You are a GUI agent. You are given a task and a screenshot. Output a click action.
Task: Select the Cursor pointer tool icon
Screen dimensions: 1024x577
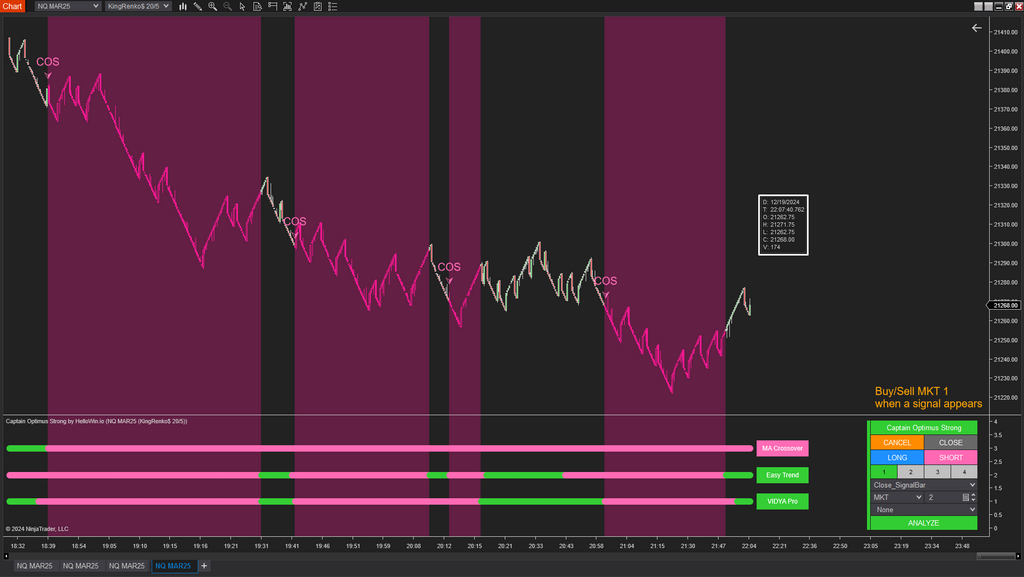241,6
